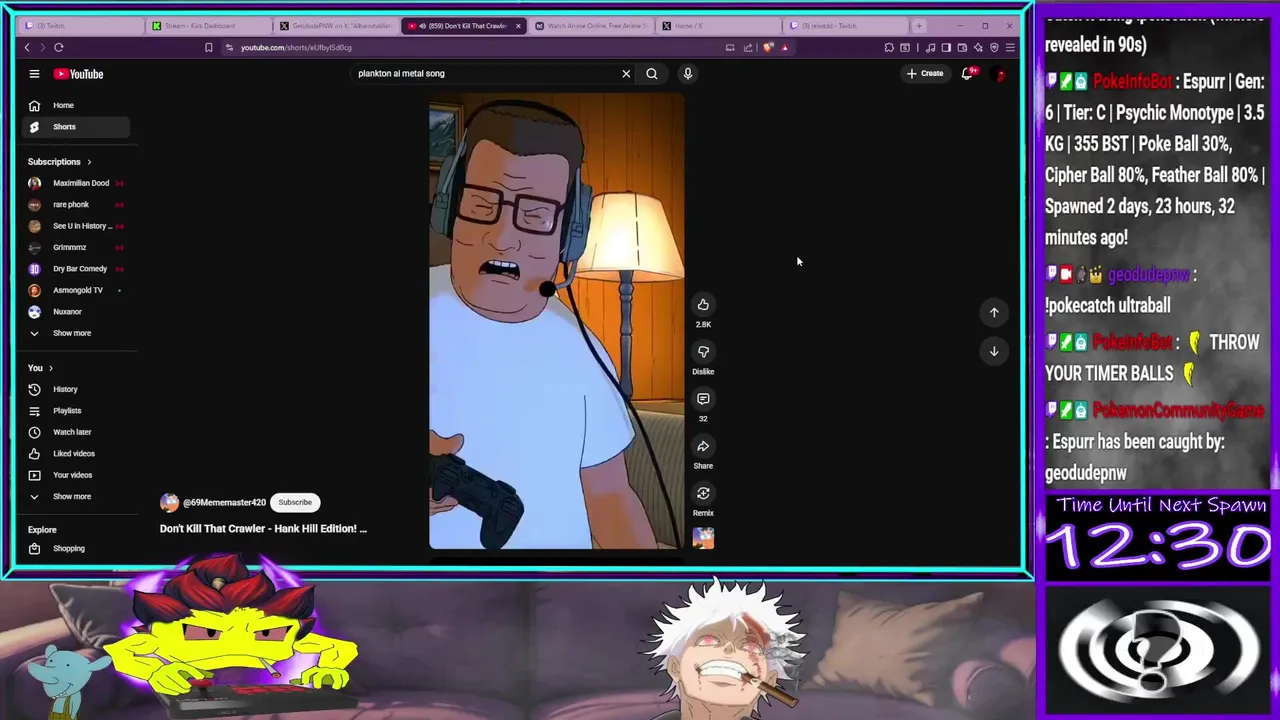Open Liked videos
The image size is (1280, 720).
[75, 454]
